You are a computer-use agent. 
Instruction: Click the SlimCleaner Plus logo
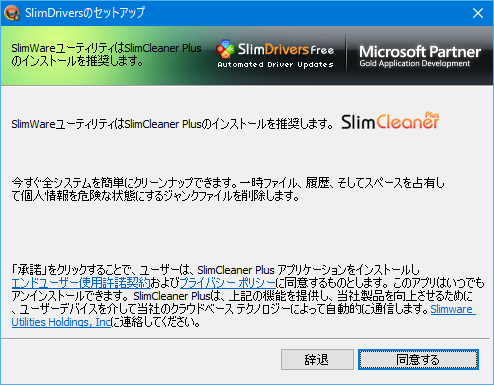pos(390,121)
